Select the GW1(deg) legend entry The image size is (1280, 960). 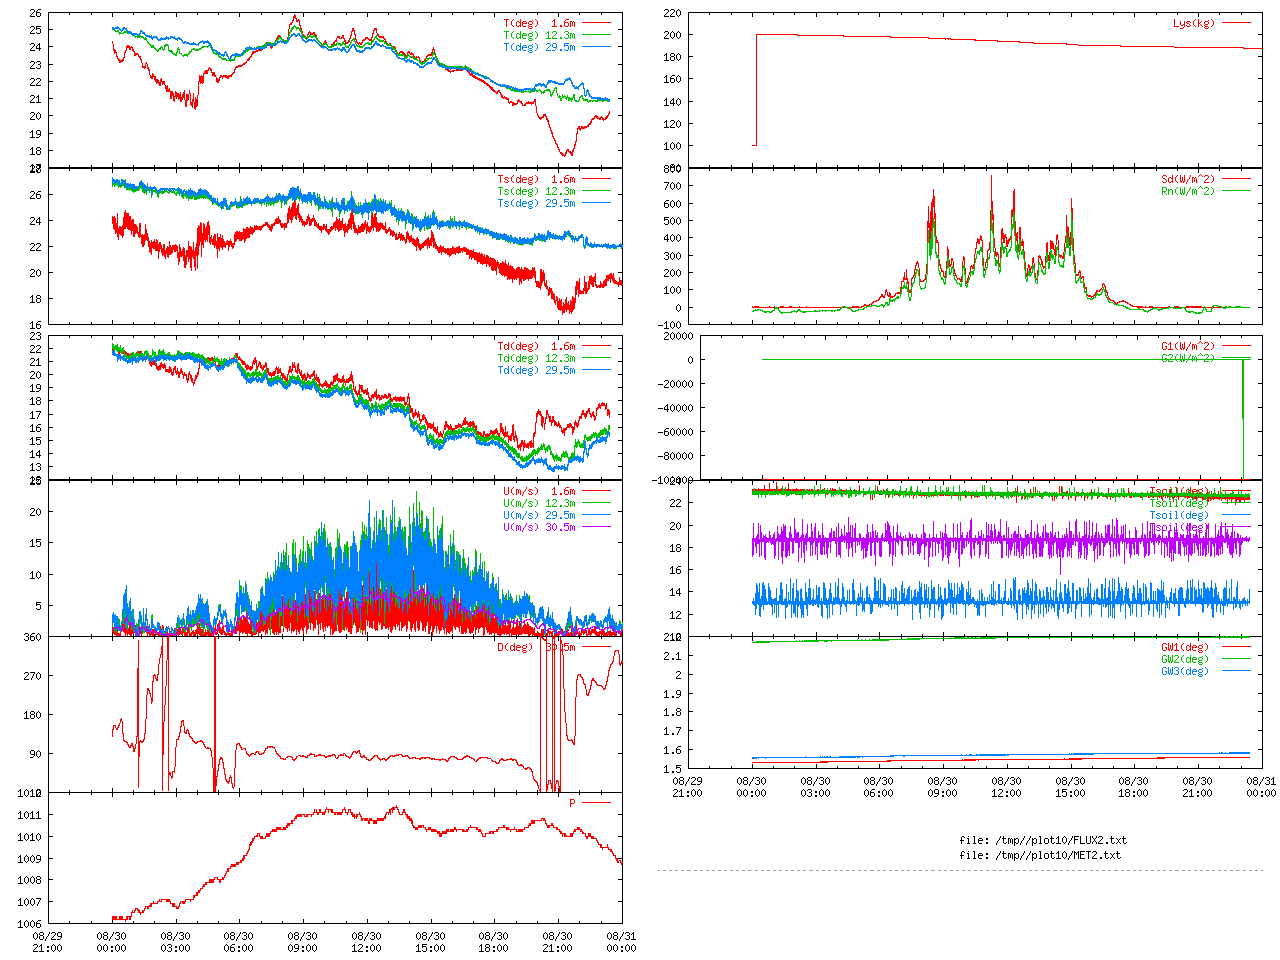pyautogui.click(x=1185, y=647)
